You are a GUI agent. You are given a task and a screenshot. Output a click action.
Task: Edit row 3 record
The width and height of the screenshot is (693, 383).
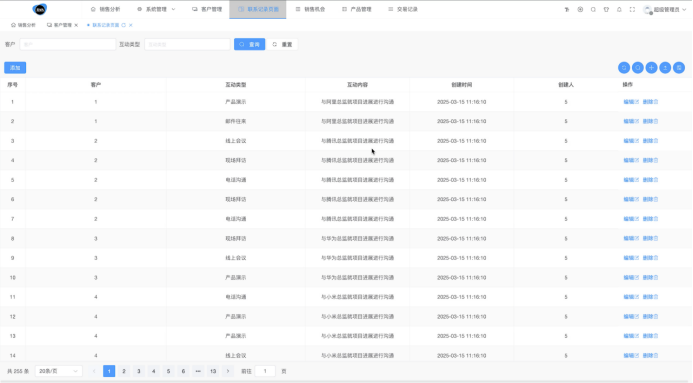631,141
